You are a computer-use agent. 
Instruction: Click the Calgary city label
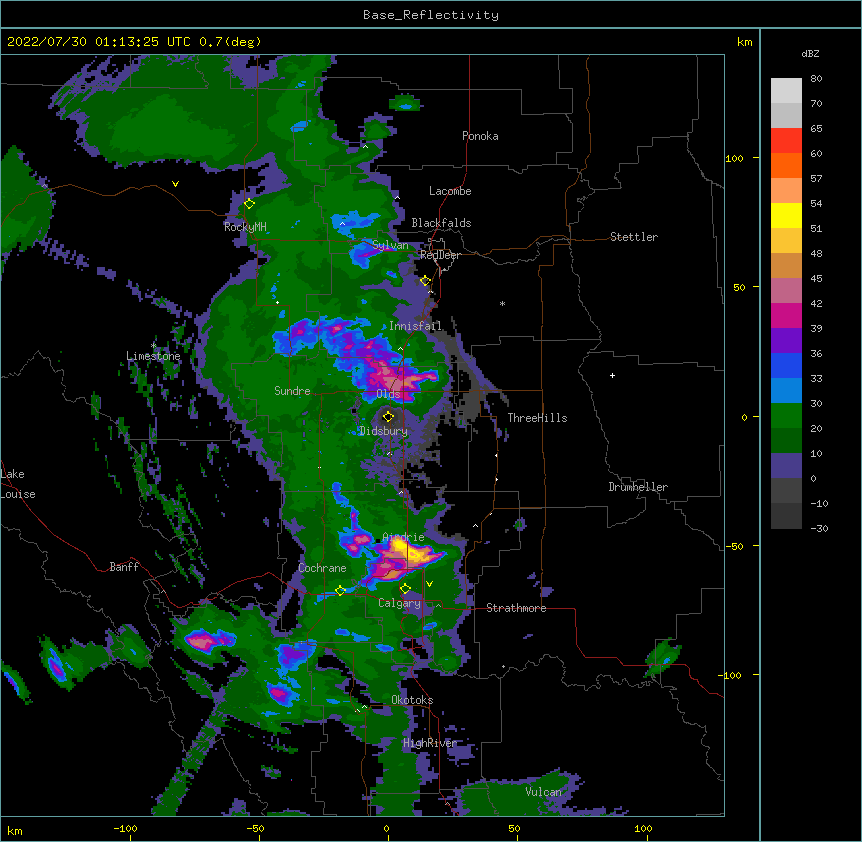(x=399, y=603)
